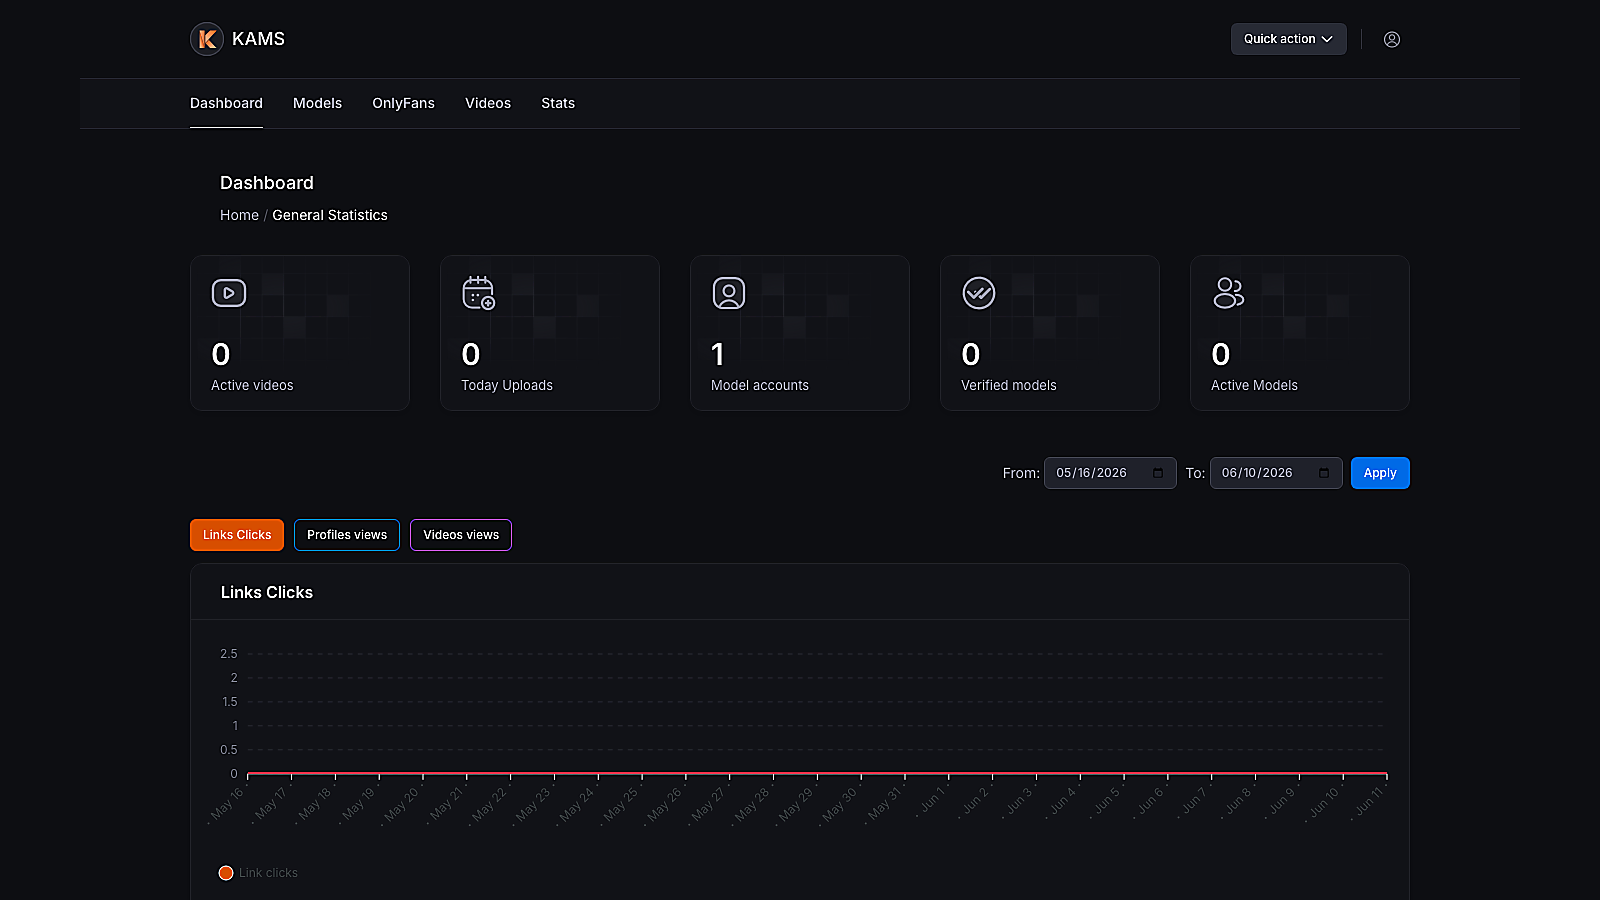The image size is (1600, 900).
Task: Click the Active videos play icon
Action: click(229, 293)
